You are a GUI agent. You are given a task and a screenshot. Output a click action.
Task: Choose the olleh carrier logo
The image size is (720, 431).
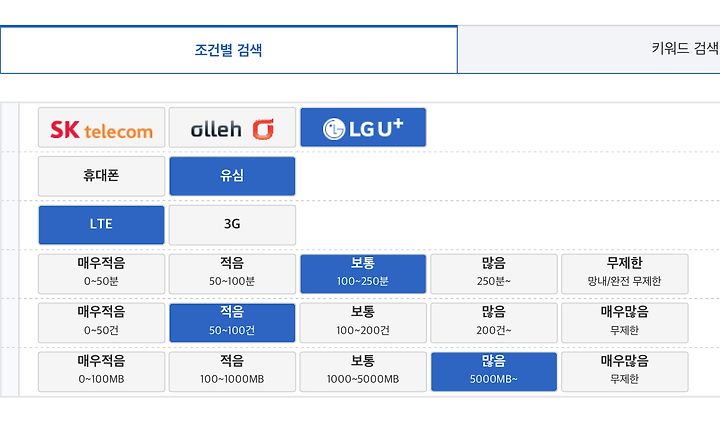(x=232, y=128)
